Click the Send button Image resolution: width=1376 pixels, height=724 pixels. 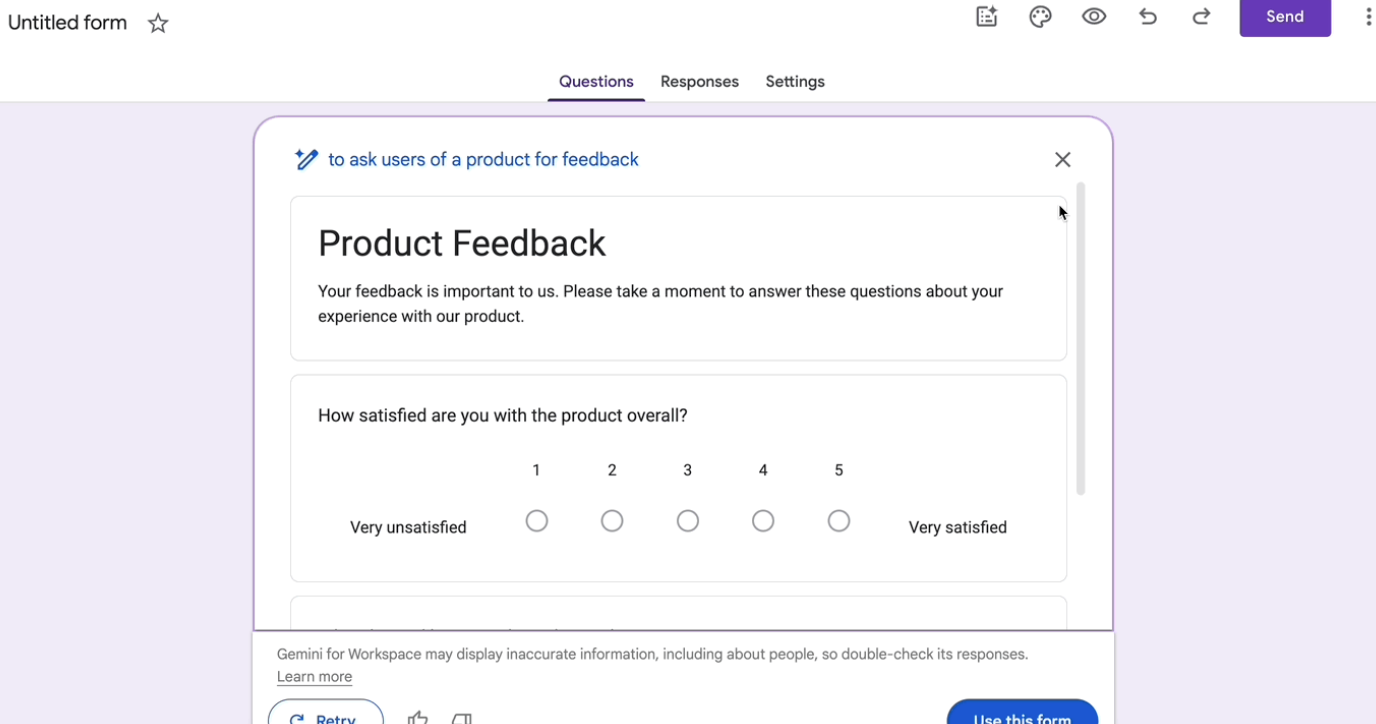(x=1285, y=17)
